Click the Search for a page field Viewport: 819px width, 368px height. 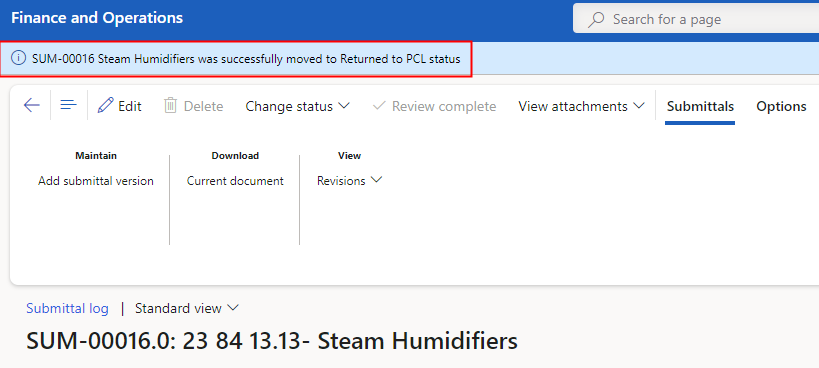[696, 19]
